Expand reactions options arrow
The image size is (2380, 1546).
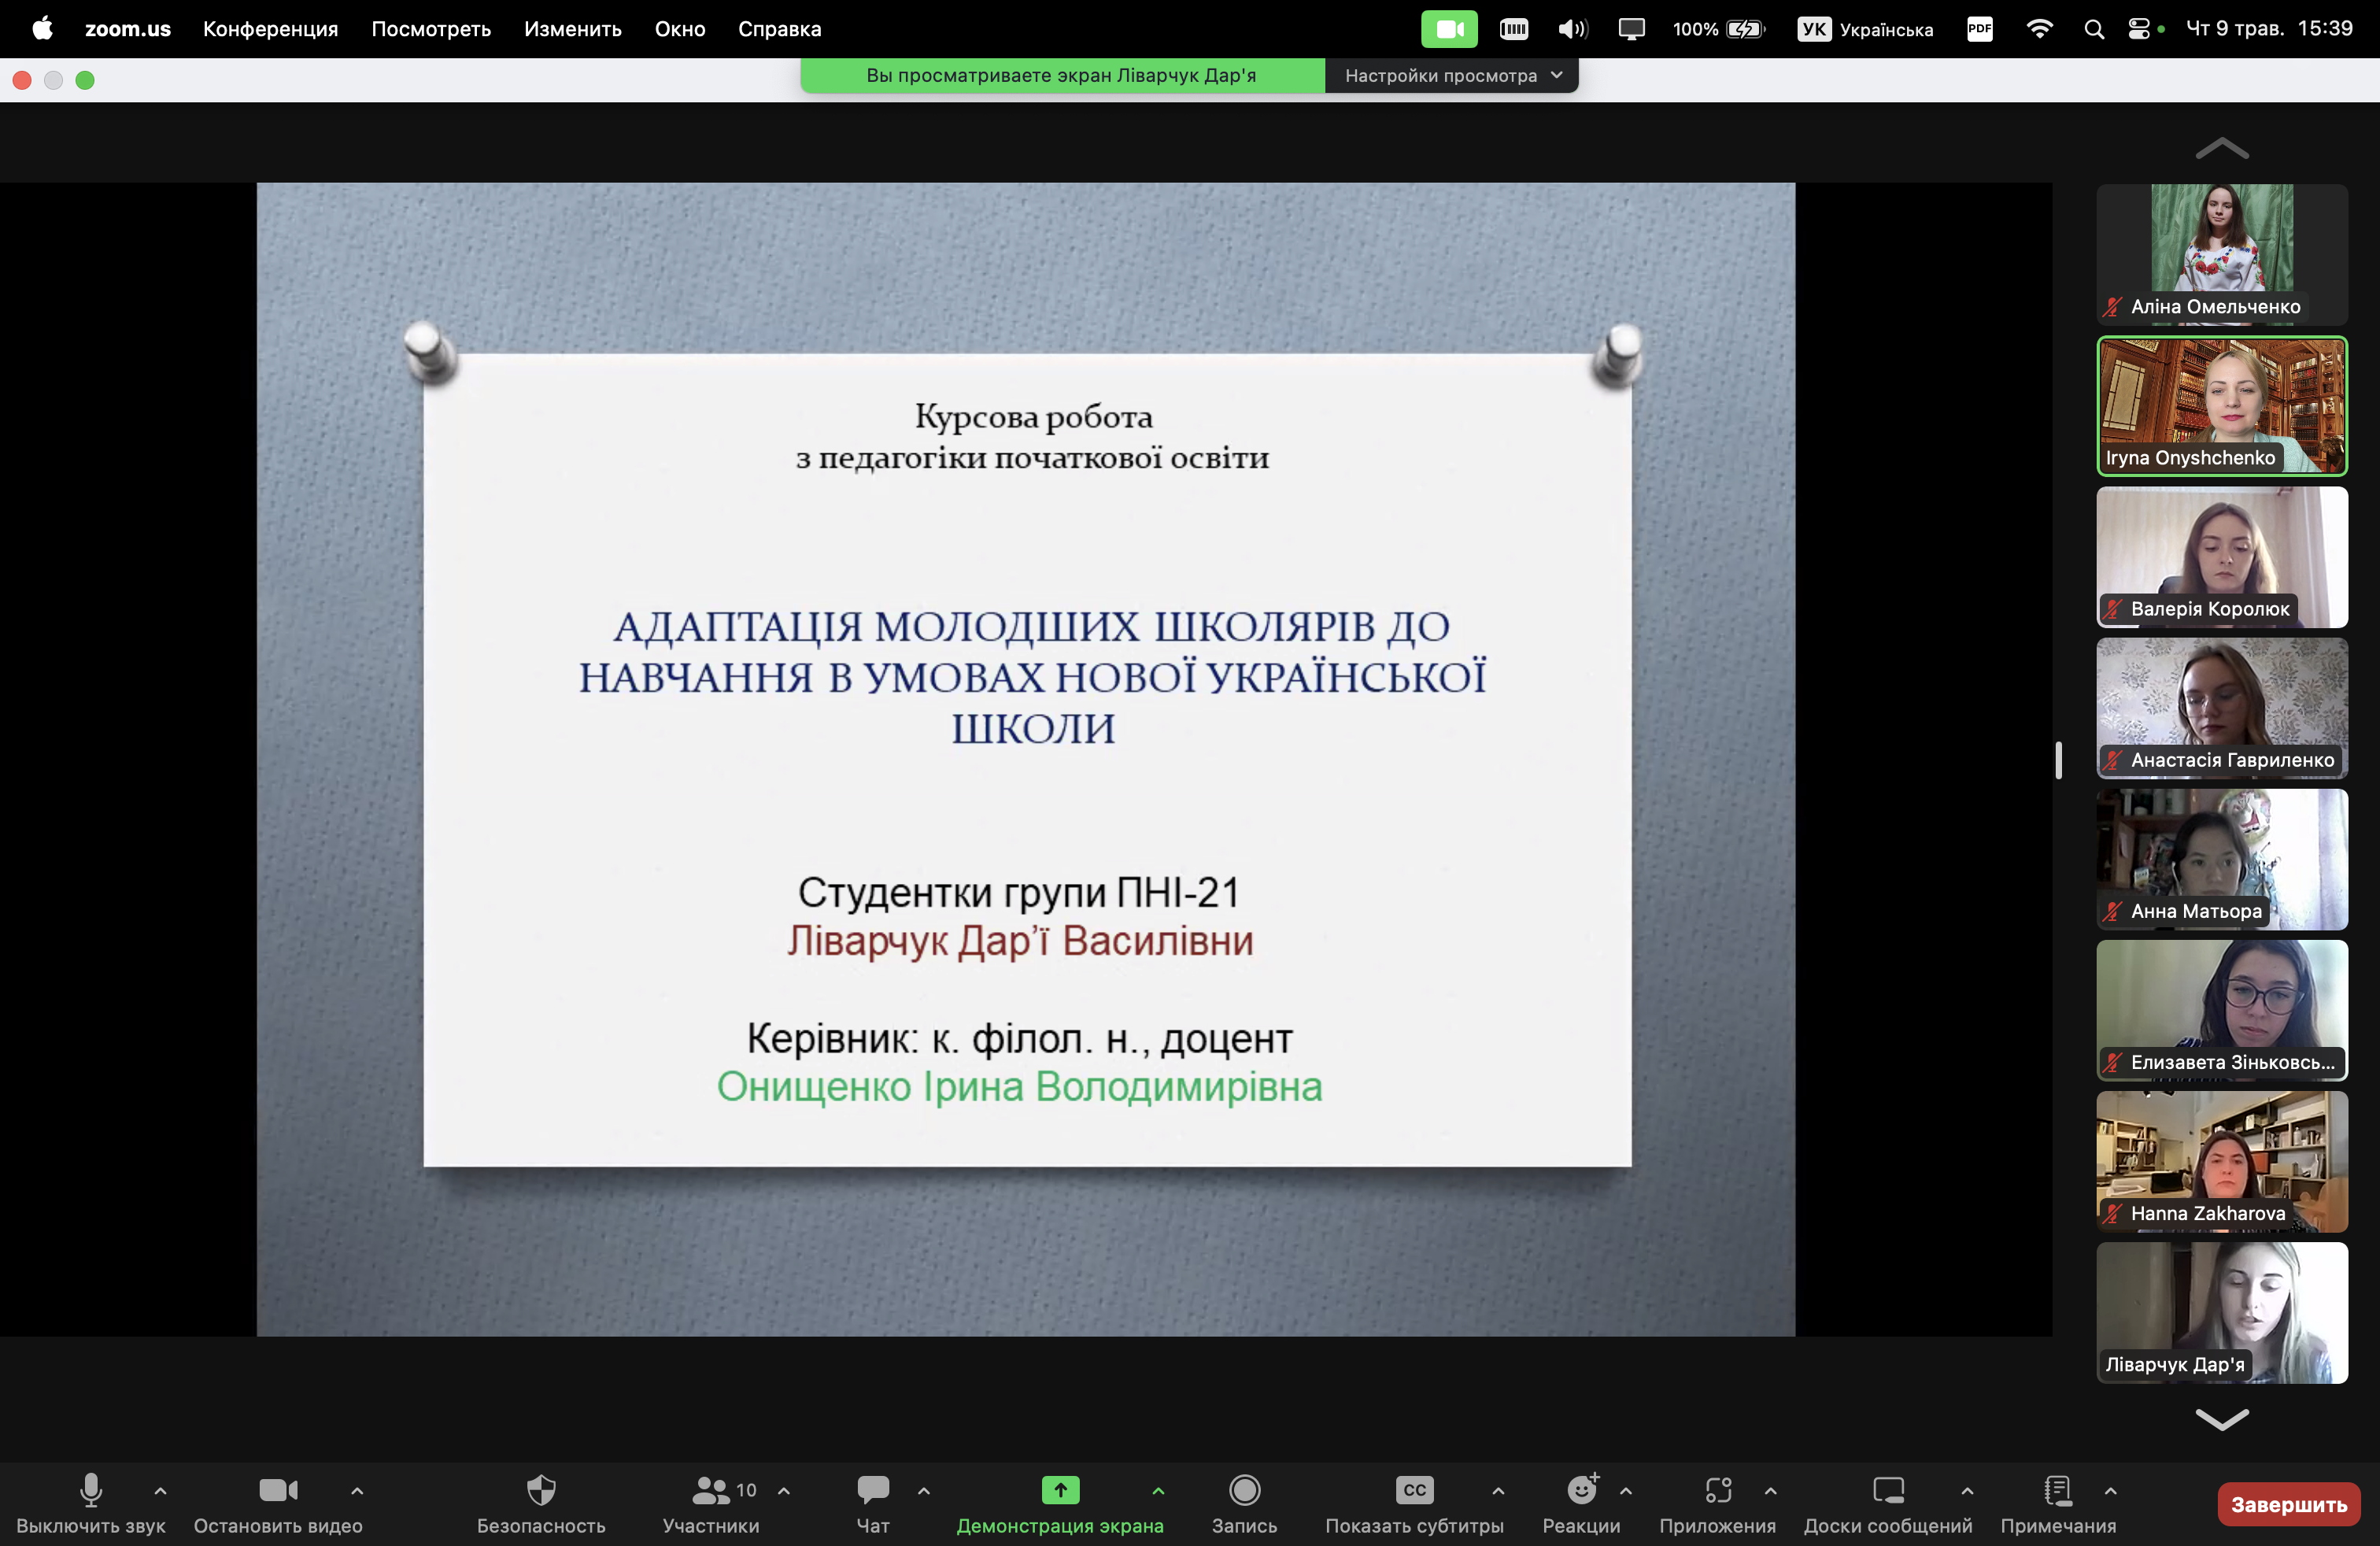[1626, 1491]
